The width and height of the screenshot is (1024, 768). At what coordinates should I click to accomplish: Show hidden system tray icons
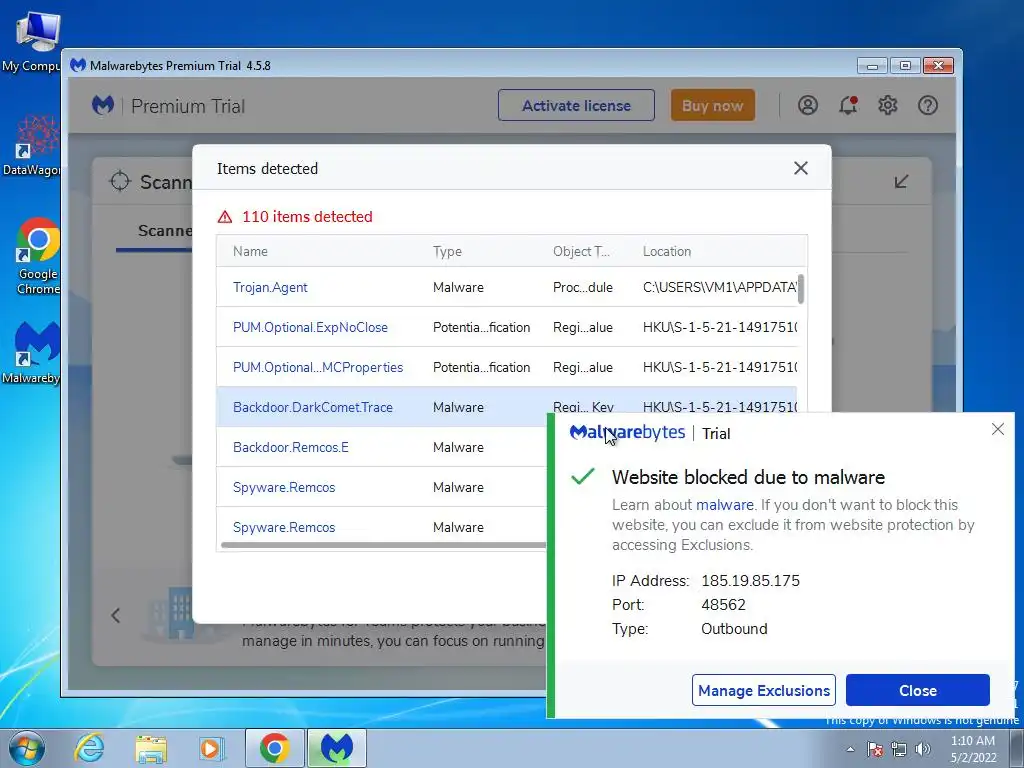tap(850, 750)
